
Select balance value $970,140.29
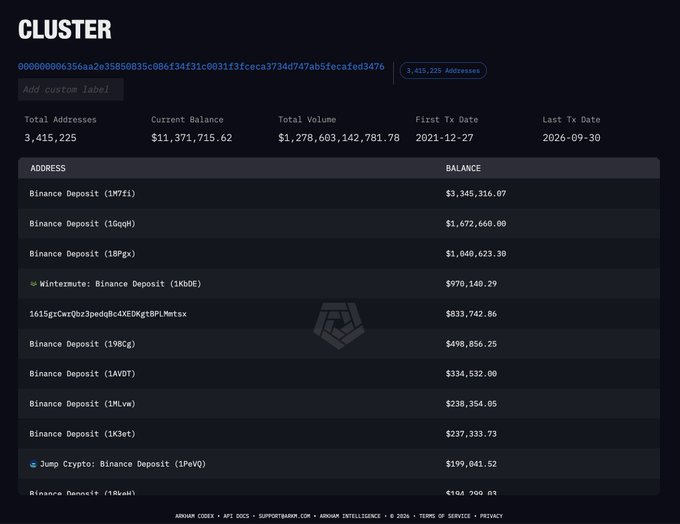click(x=471, y=284)
